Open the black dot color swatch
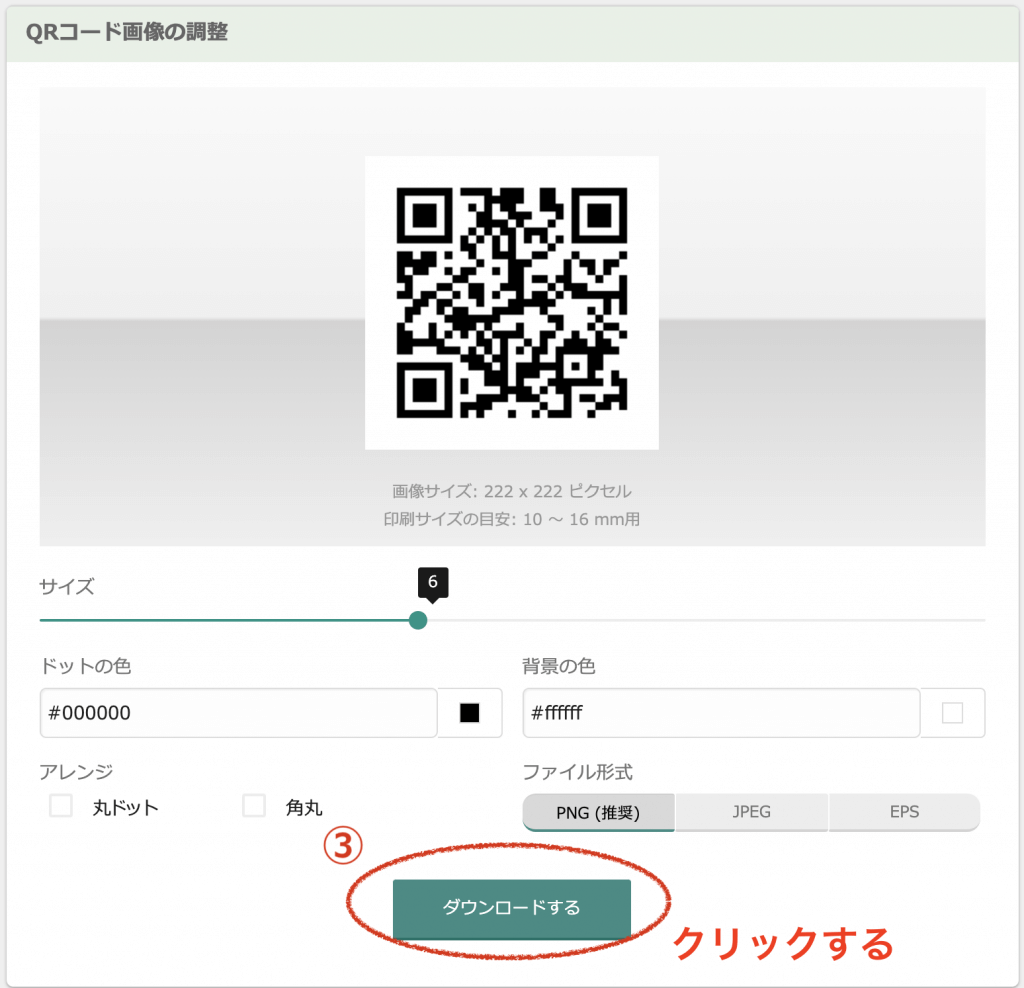This screenshot has width=1024, height=988. click(469, 713)
